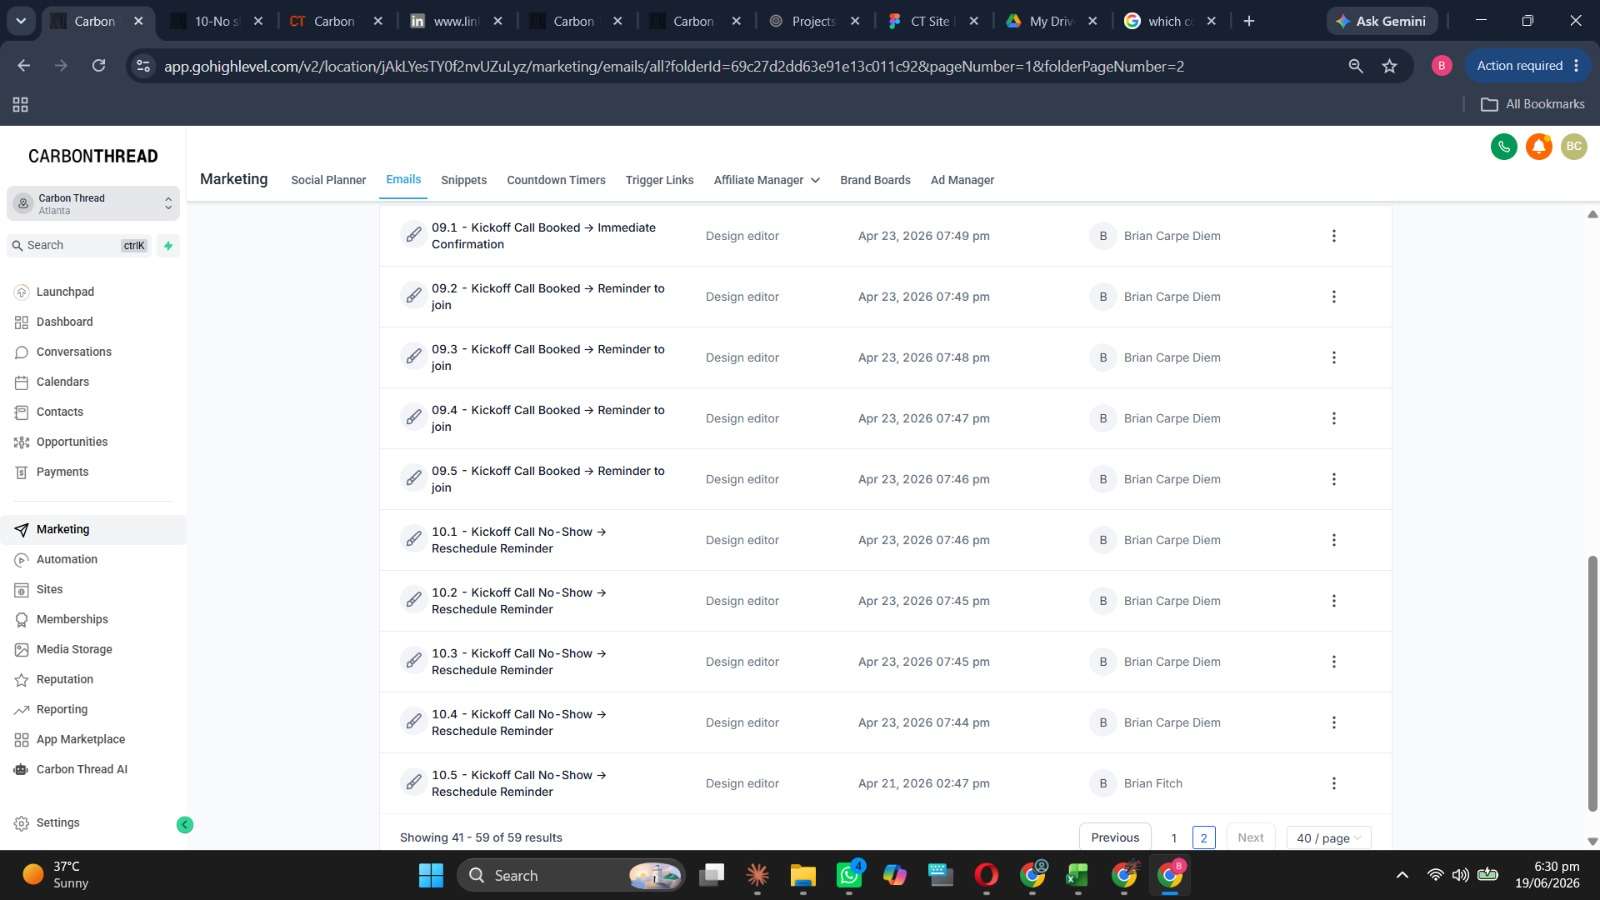Open three-dot menu for email 09.1
Viewport: 1600px width, 900px height.
[x=1333, y=236]
